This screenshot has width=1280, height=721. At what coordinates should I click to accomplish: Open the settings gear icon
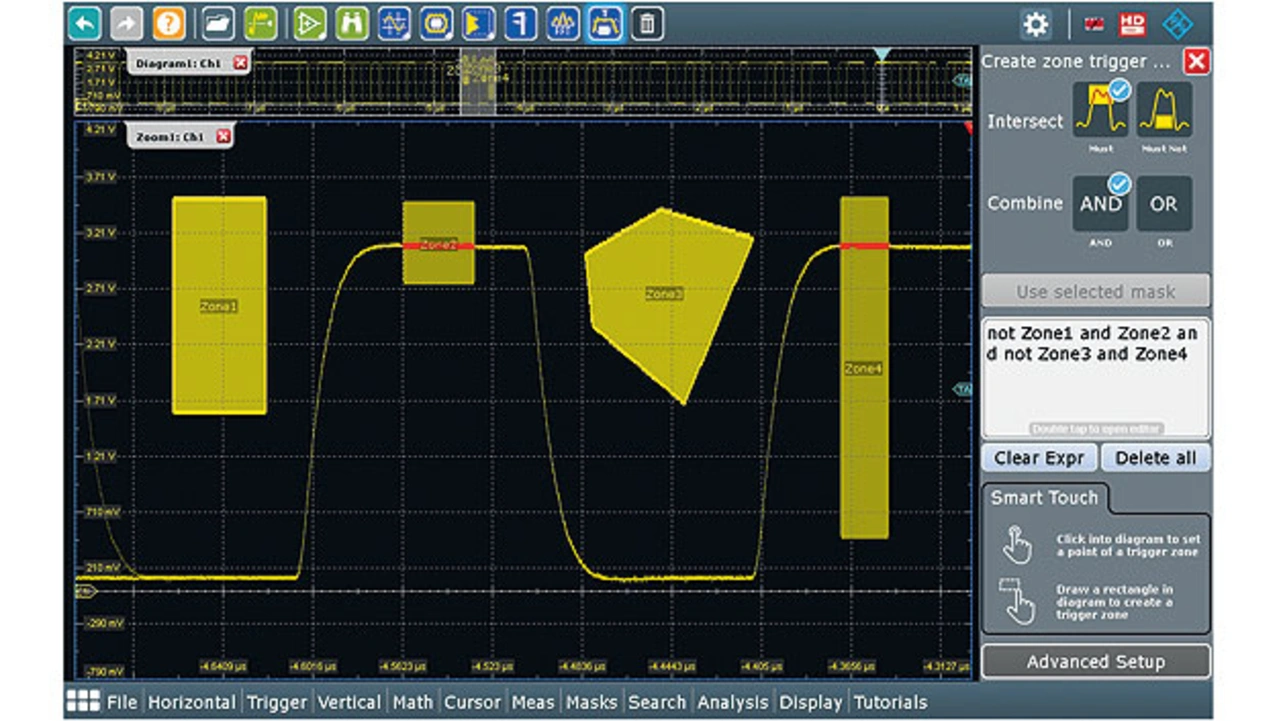1036,24
